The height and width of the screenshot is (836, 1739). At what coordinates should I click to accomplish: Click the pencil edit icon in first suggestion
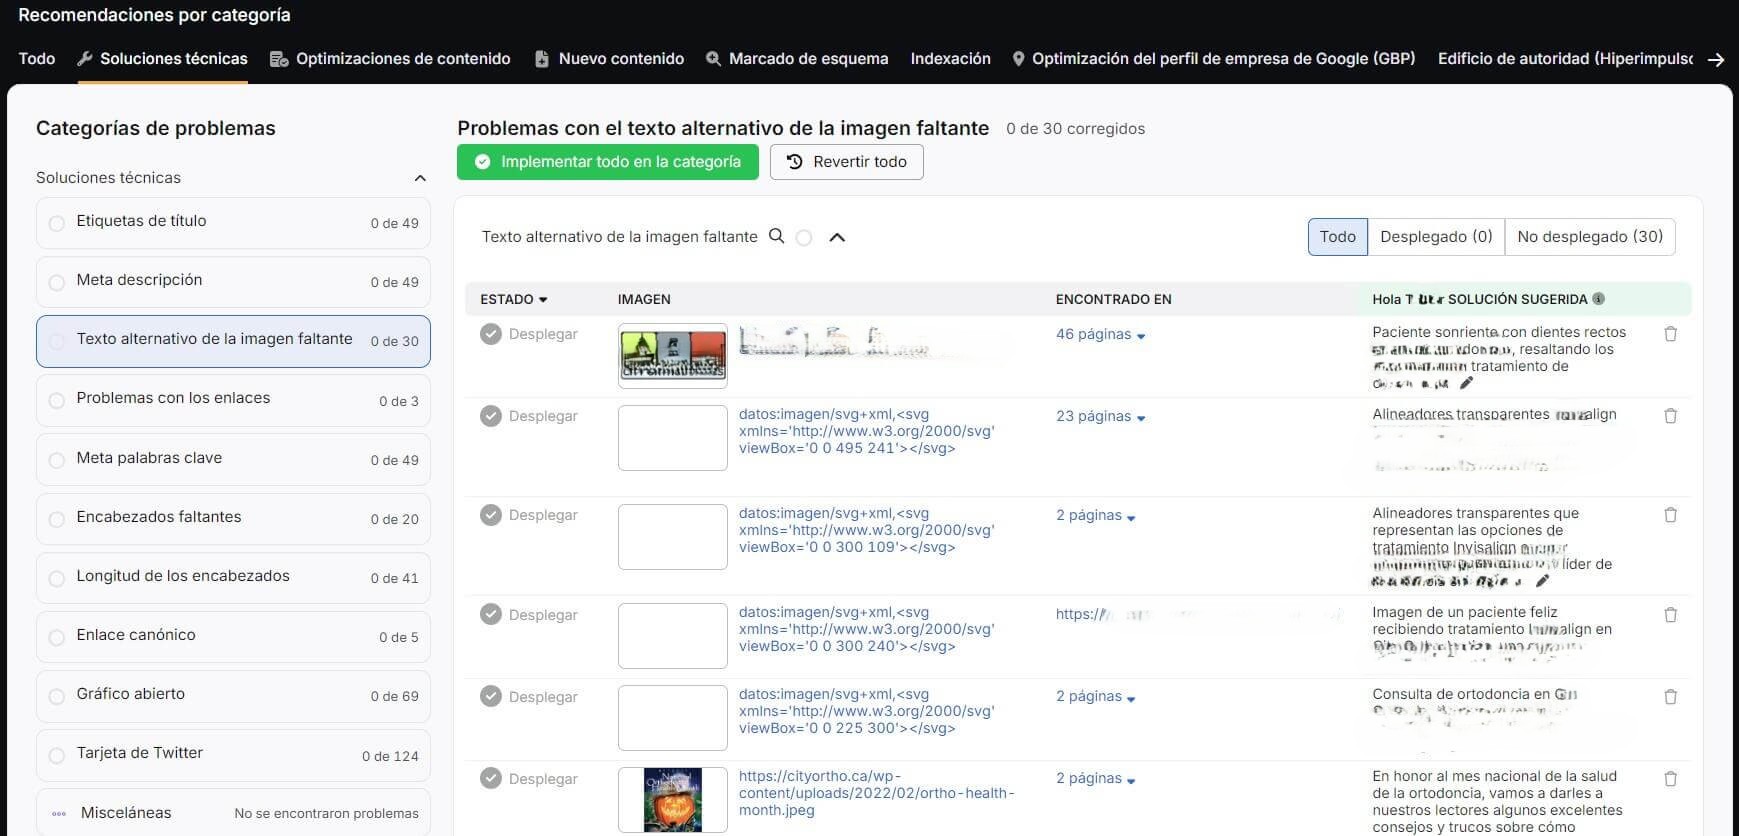1466,383
